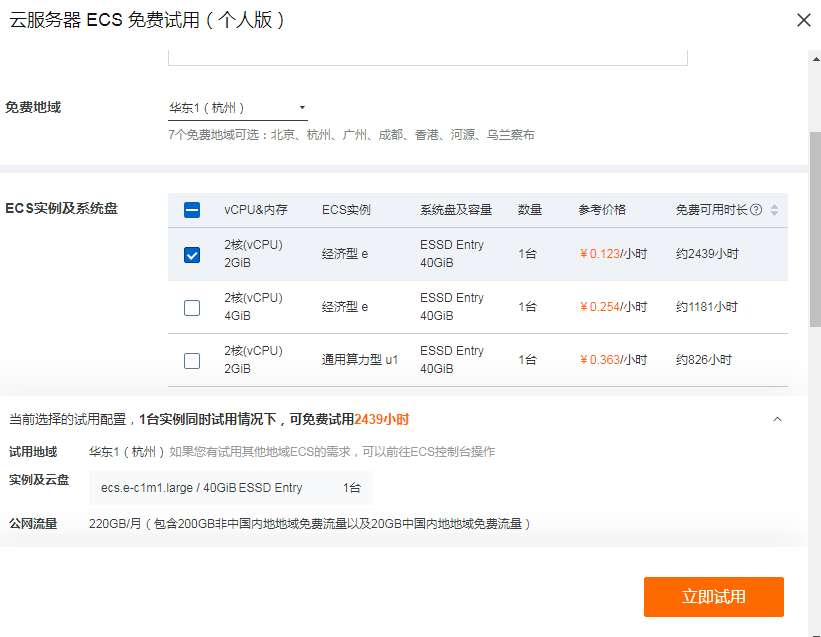Click the 约2439小时 free usage duration cell
Image resolution: width=821 pixels, height=637 pixels.
click(707, 254)
